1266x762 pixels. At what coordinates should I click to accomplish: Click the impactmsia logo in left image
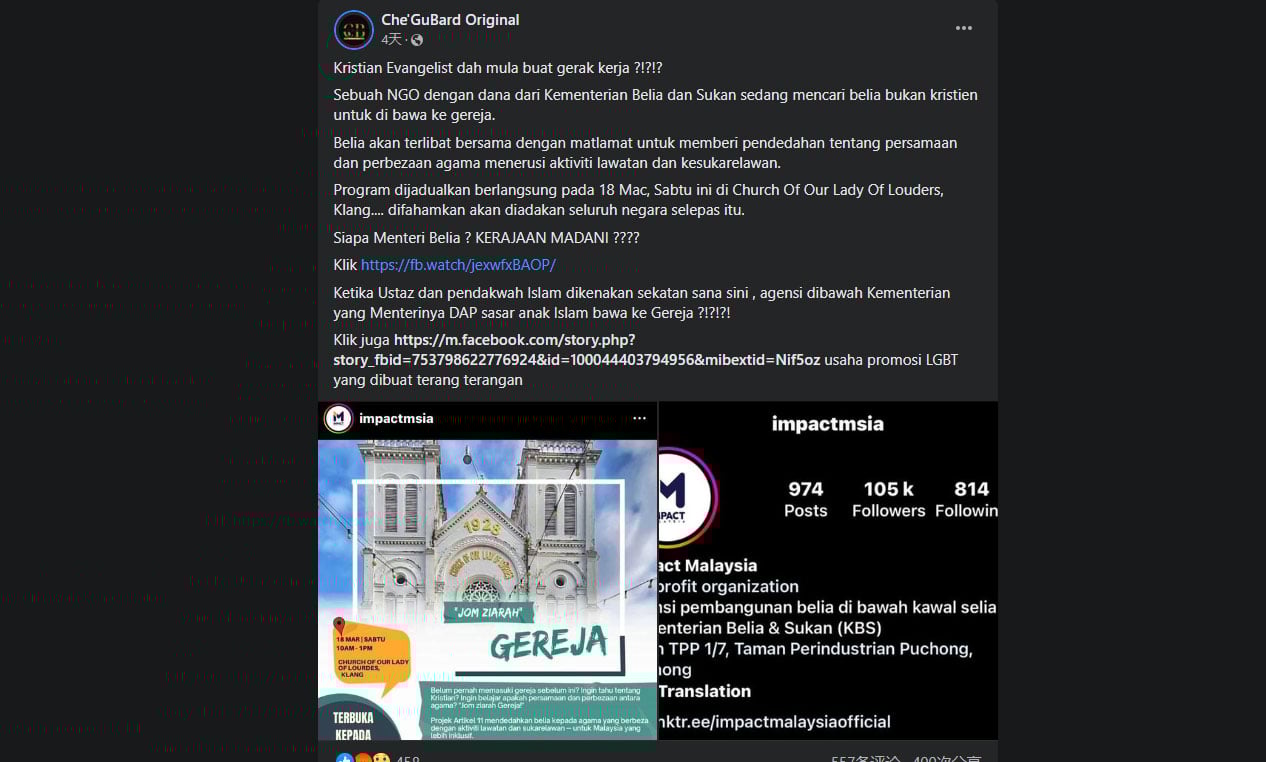[x=339, y=418]
